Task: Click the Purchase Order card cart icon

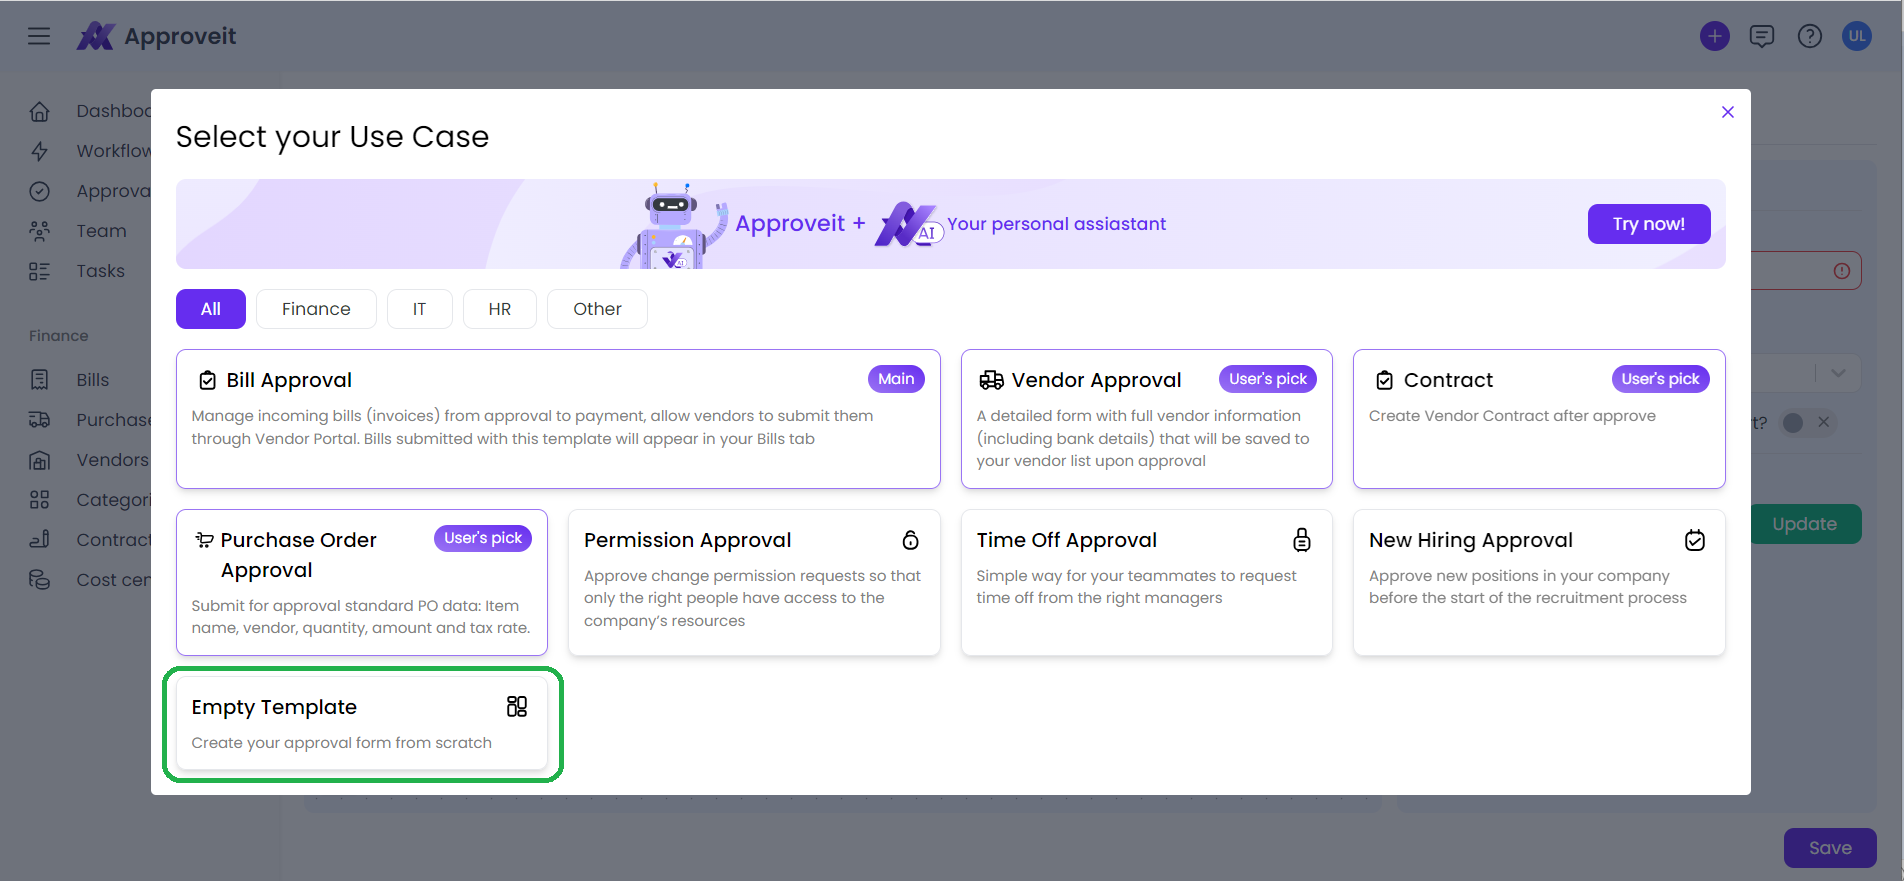Action: pos(204,540)
